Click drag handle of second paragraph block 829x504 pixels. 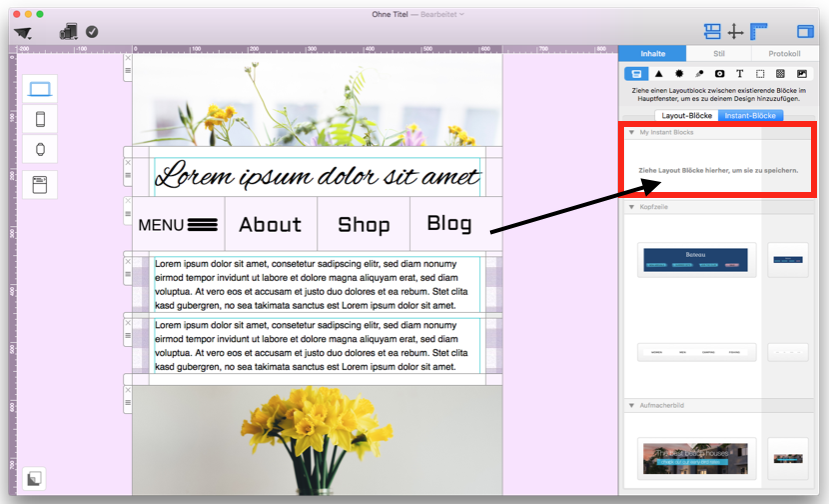coord(128,335)
